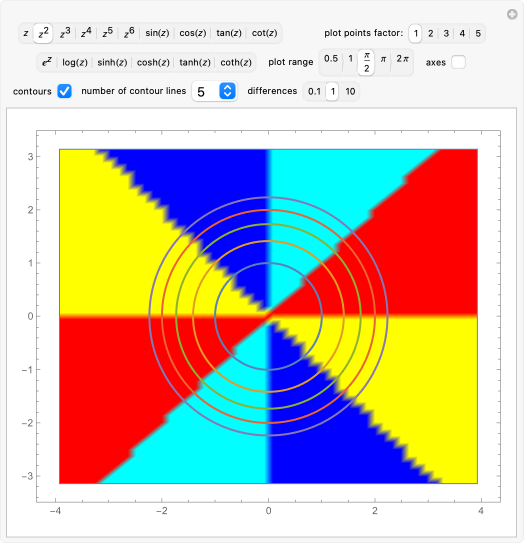Set plot points factor to 3
Viewport: 524px width, 544px height.
(446, 34)
